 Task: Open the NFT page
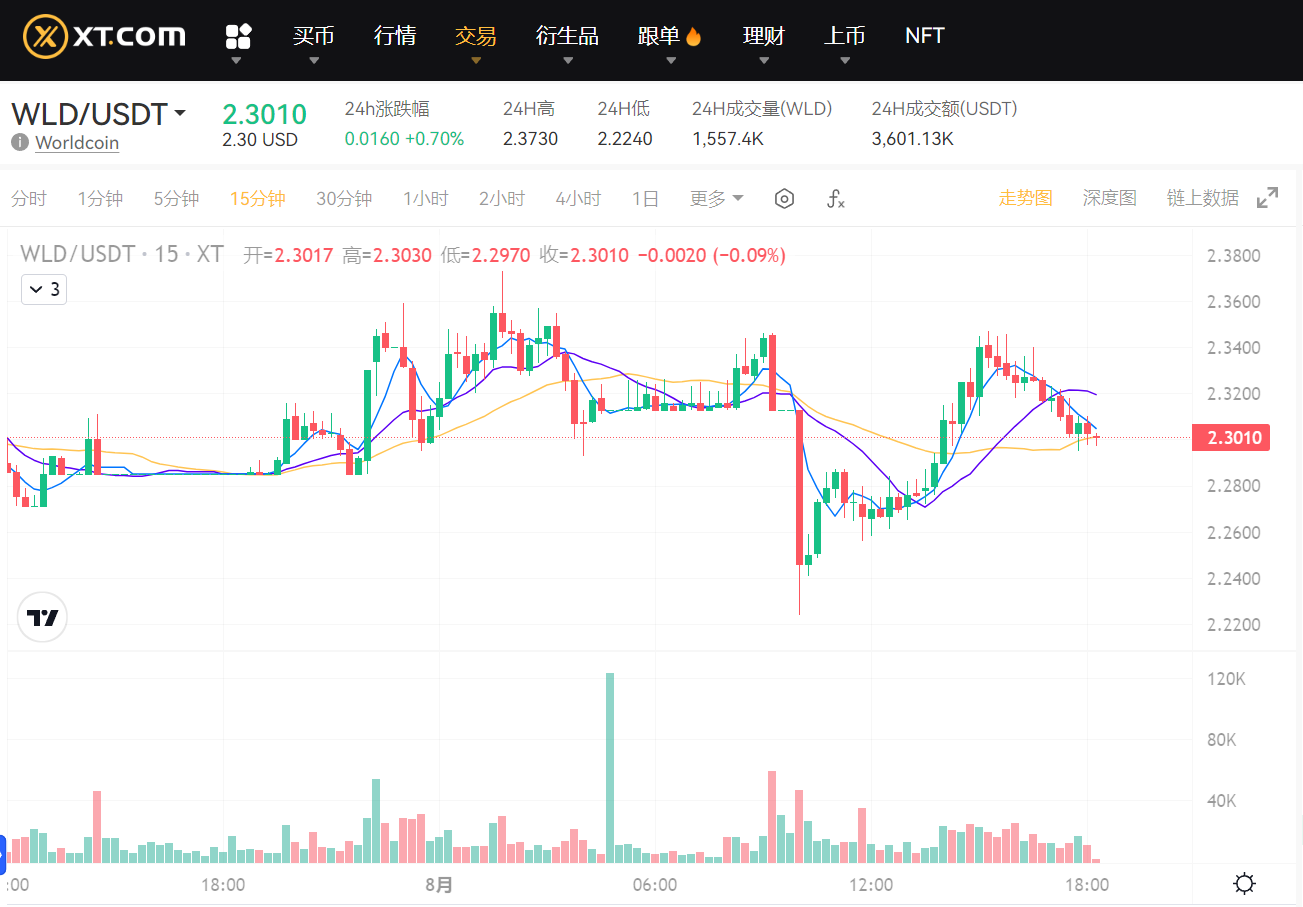point(924,36)
